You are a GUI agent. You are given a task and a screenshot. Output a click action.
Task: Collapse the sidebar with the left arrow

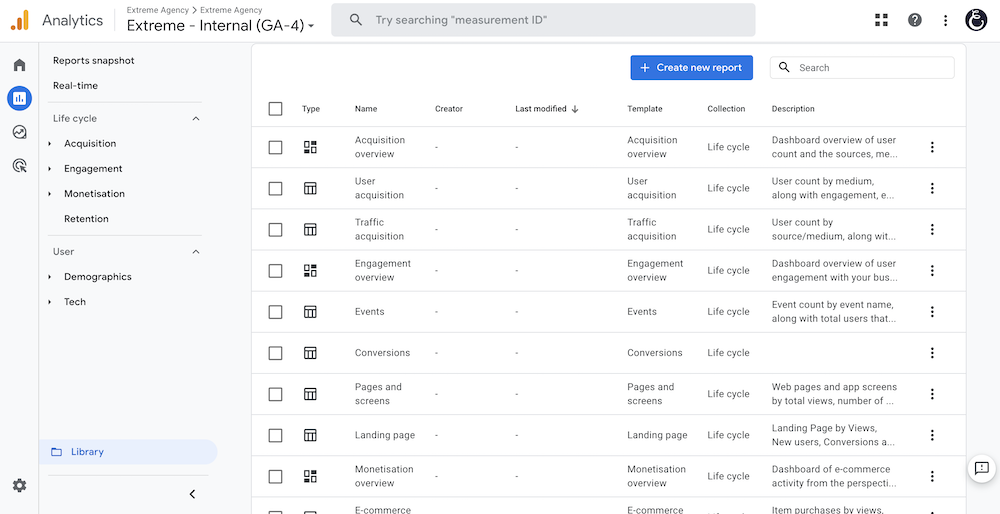coord(192,494)
